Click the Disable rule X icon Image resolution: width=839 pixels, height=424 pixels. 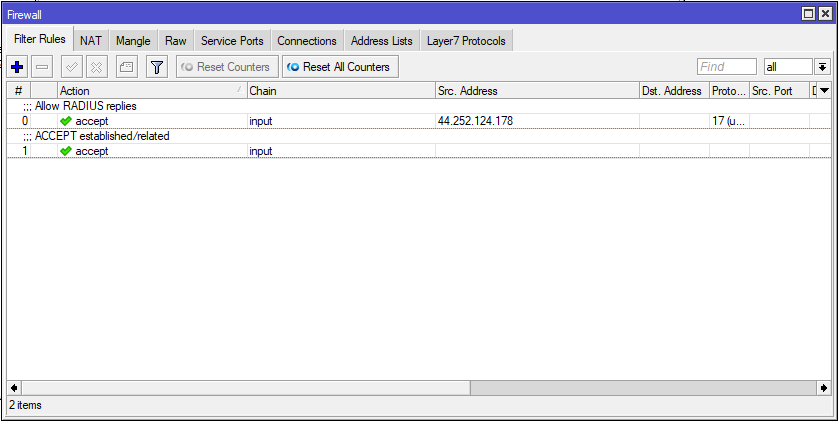click(x=96, y=67)
